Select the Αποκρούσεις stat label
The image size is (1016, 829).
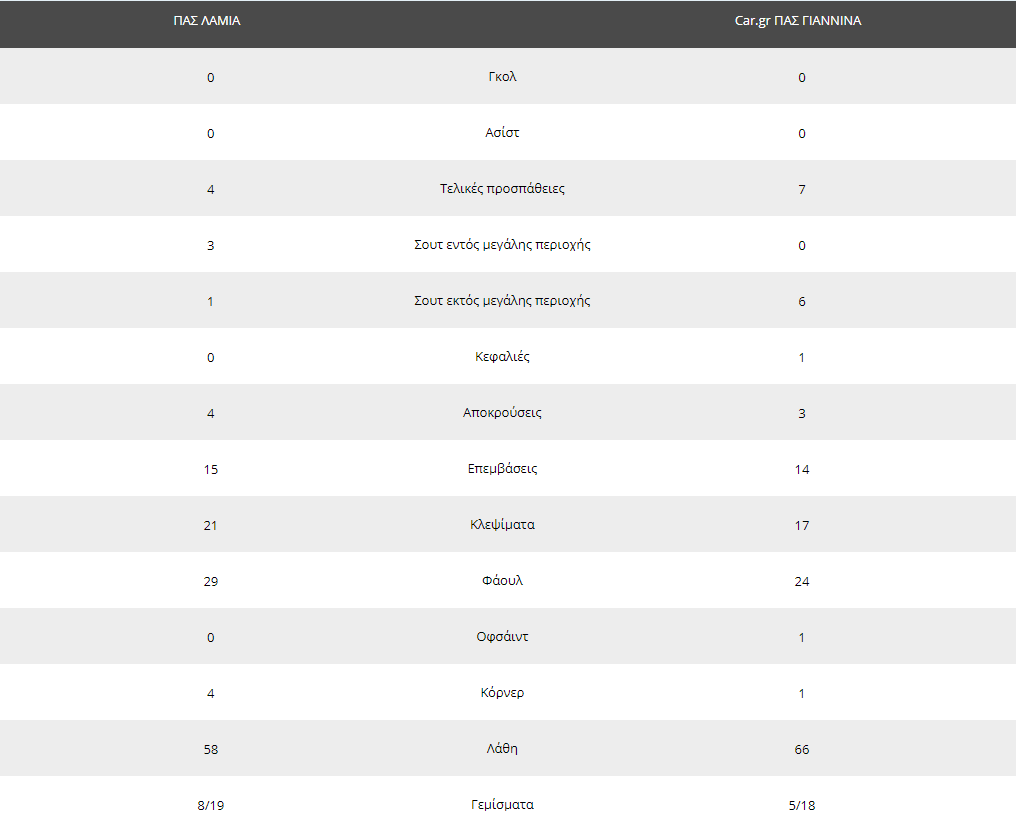[502, 412]
